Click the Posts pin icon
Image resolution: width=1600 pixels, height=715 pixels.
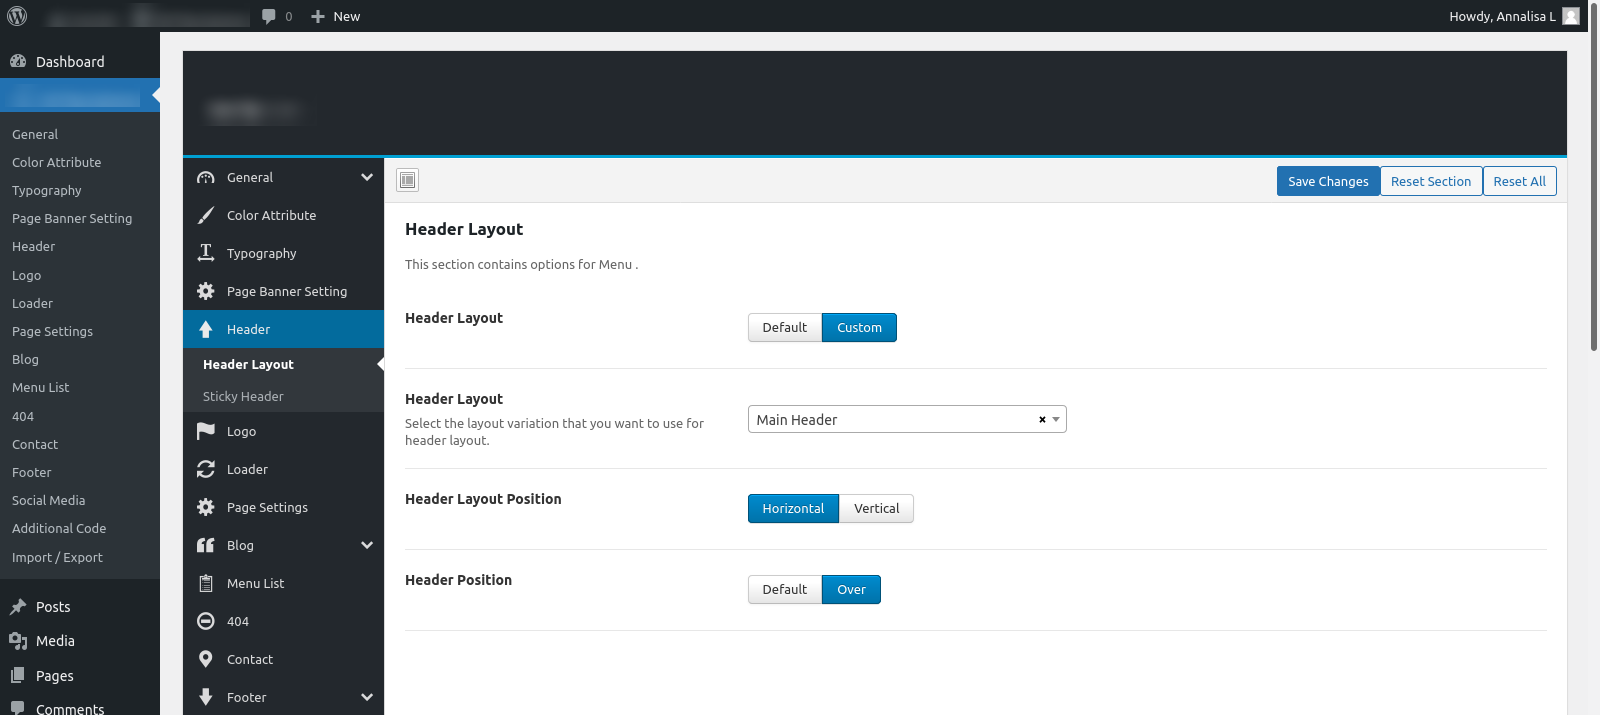[x=18, y=607]
